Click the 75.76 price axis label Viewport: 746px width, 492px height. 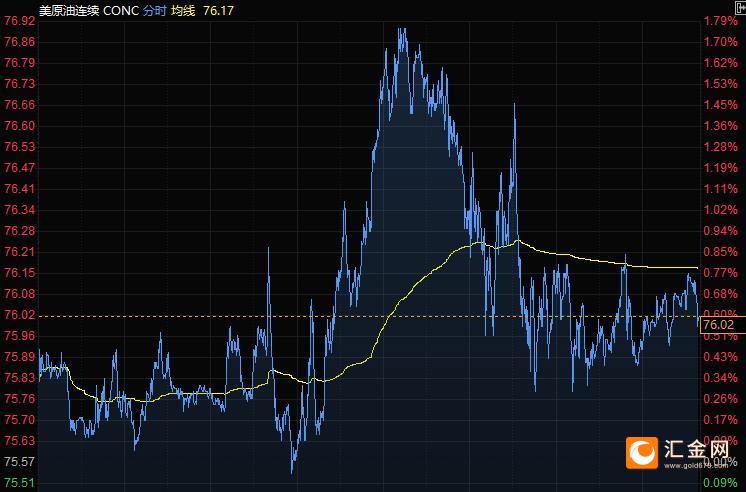[x=20, y=399]
